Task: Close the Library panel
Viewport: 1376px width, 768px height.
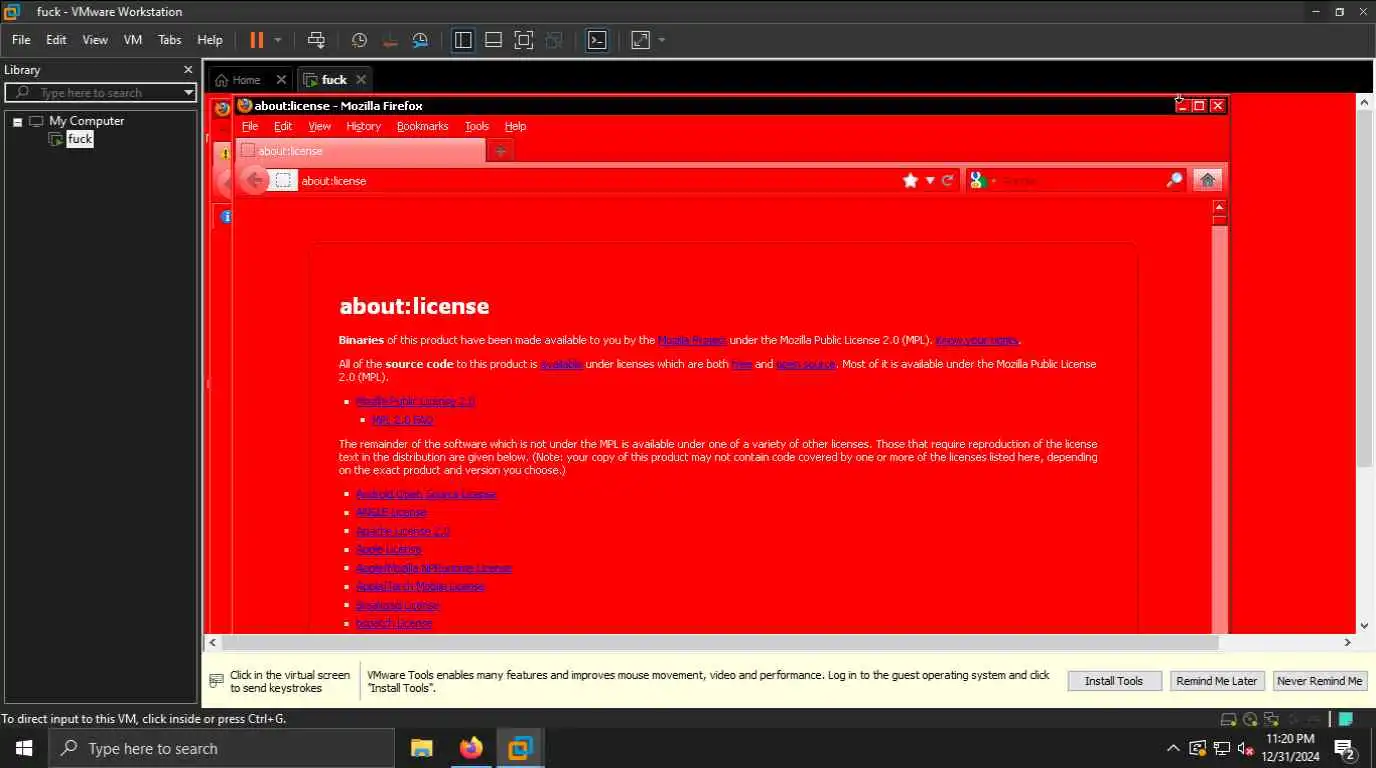Action: (x=188, y=70)
